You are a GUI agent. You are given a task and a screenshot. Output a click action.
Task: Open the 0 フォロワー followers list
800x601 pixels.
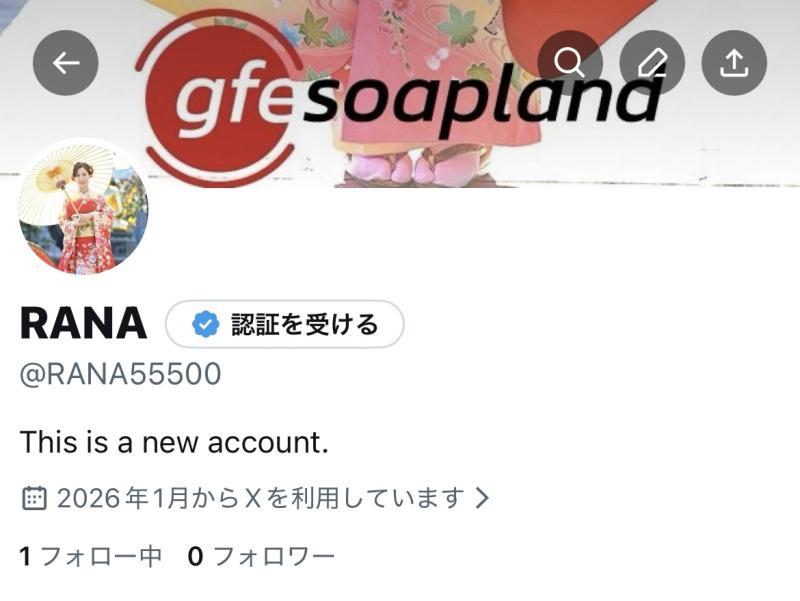[x=261, y=556]
